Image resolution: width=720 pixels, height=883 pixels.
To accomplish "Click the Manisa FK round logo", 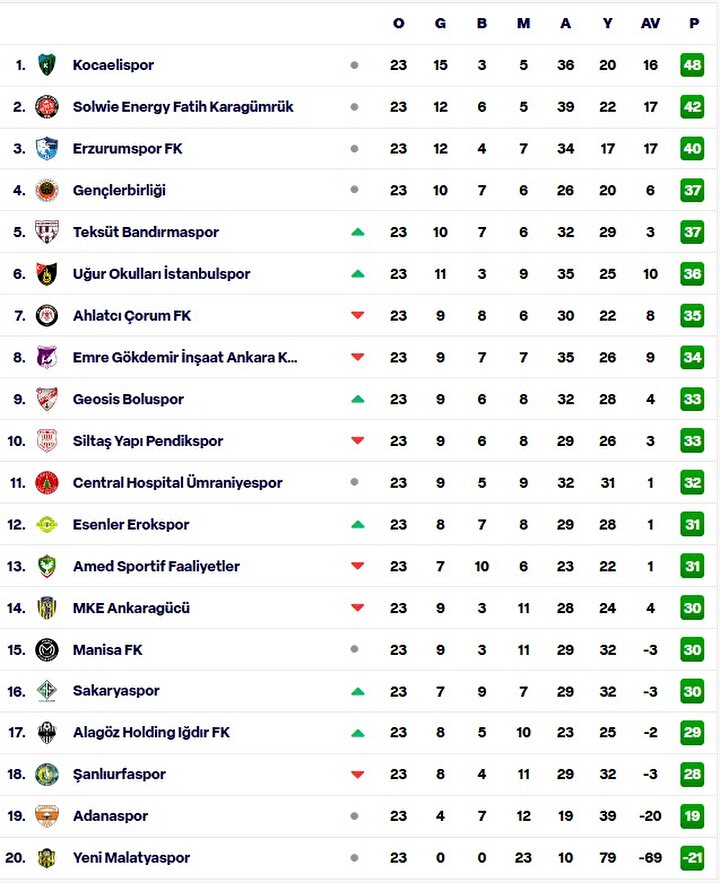I will click(47, 649).
